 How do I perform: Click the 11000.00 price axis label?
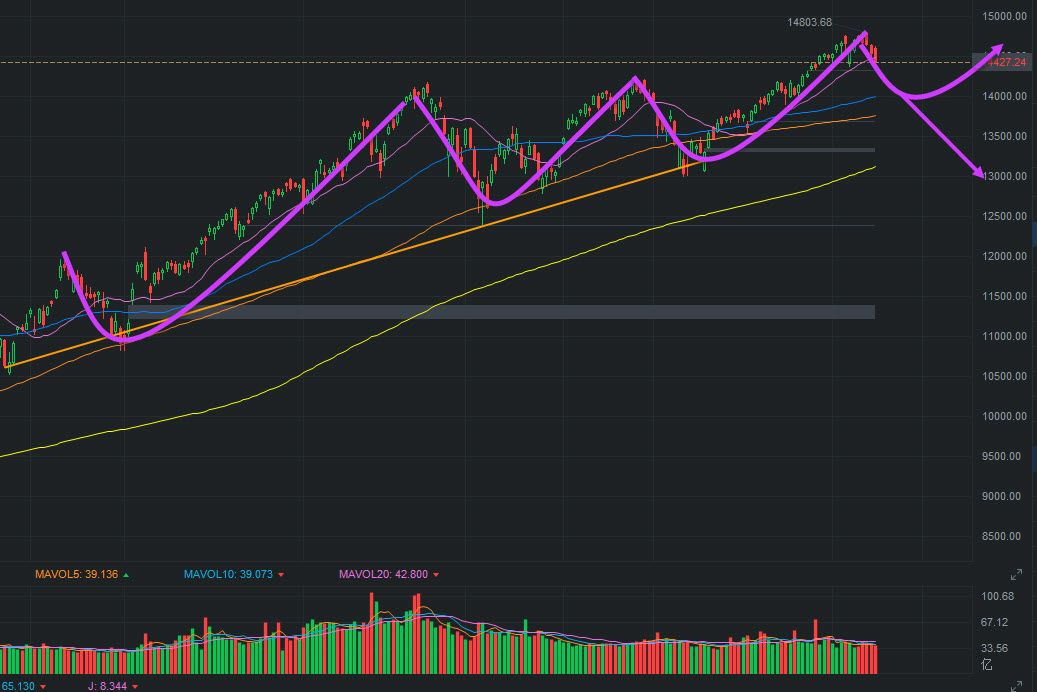coord(1005,336)
